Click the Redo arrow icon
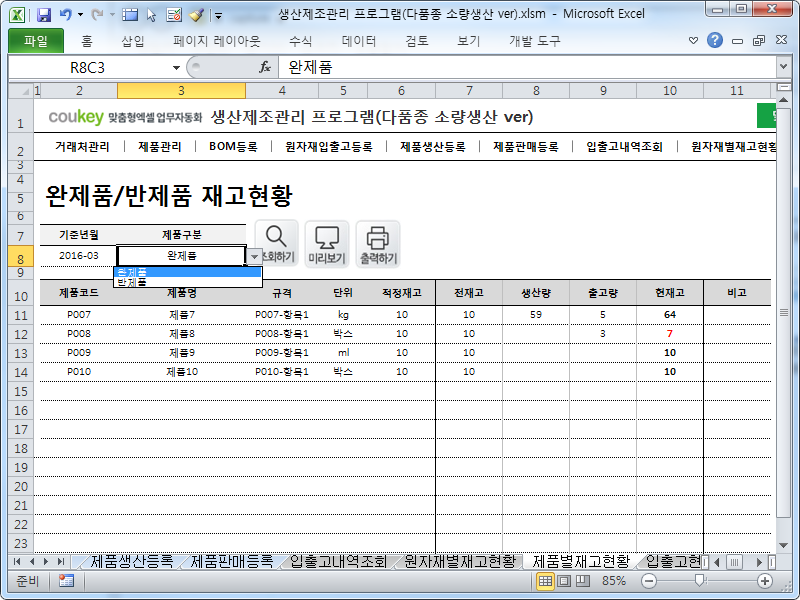This screenshot has width=800, height=600. (96, 15)
